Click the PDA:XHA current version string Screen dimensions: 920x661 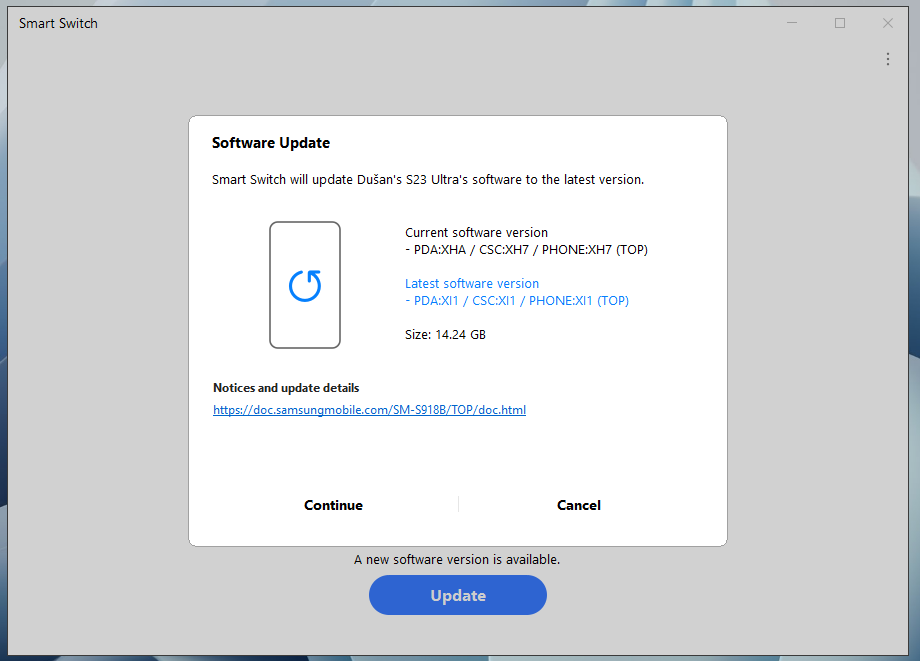pos(526,250)
